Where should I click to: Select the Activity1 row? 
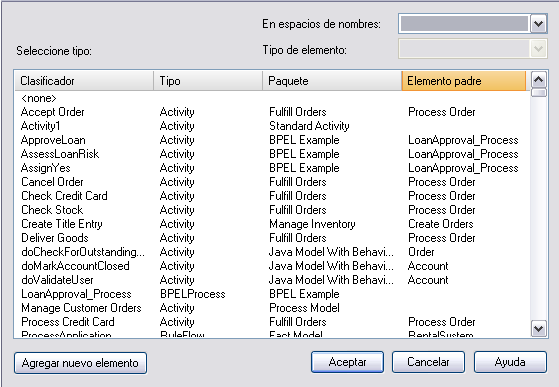[272, 126]
